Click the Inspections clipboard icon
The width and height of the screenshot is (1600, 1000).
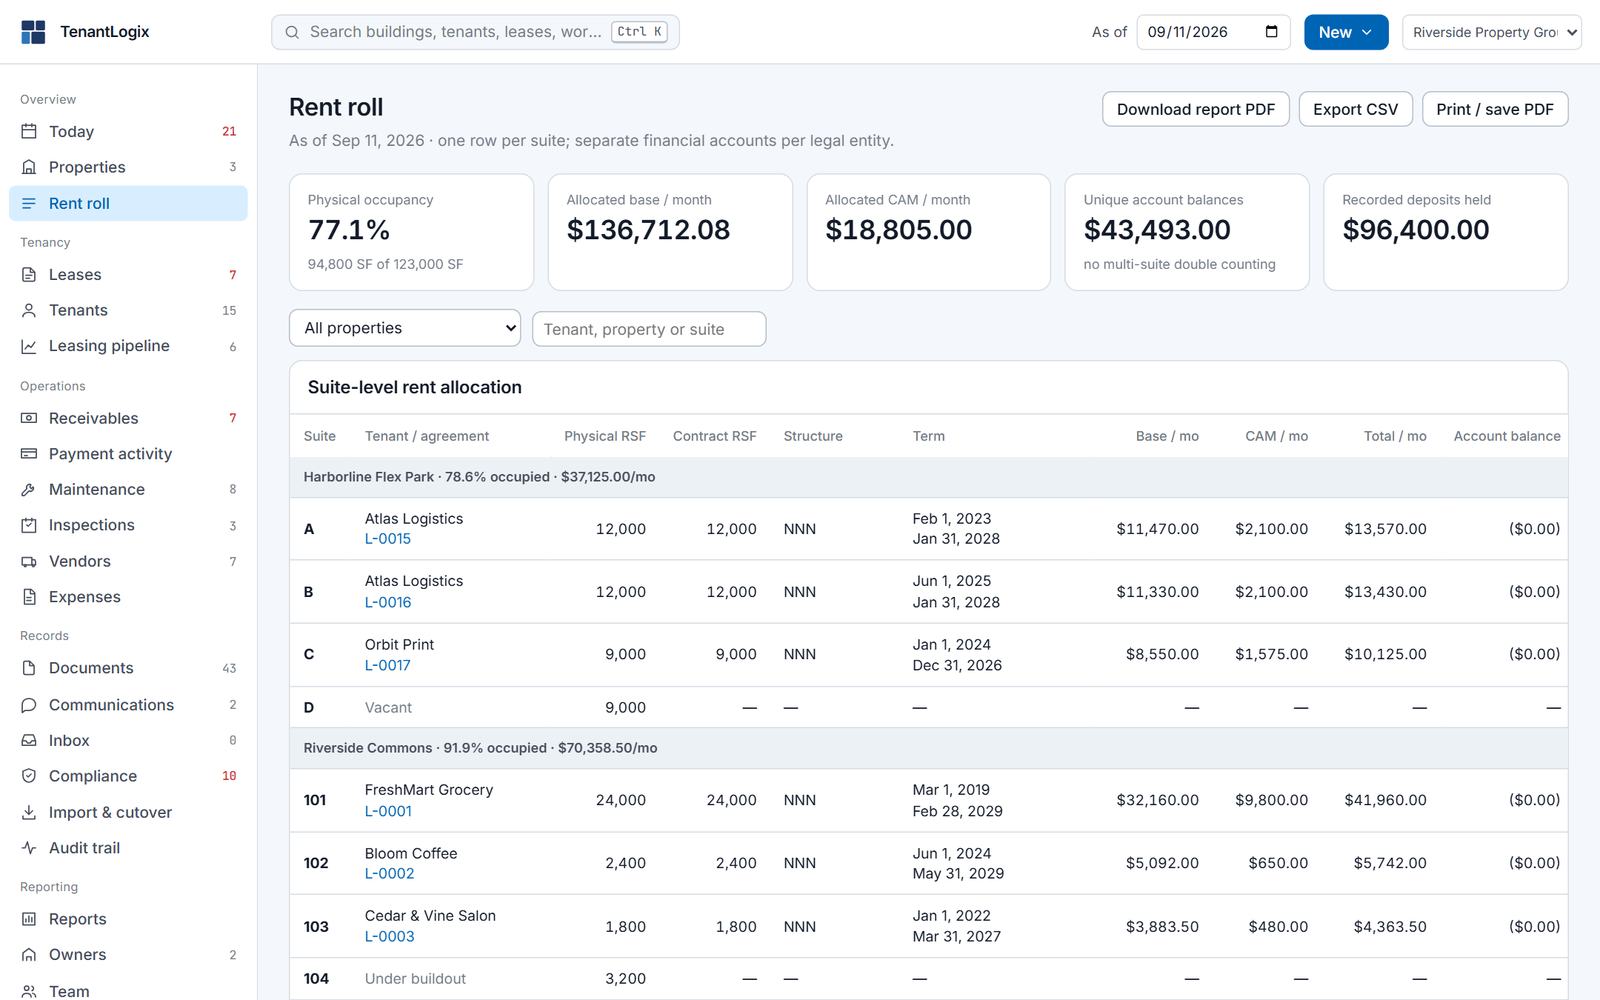tap(29, 525)
